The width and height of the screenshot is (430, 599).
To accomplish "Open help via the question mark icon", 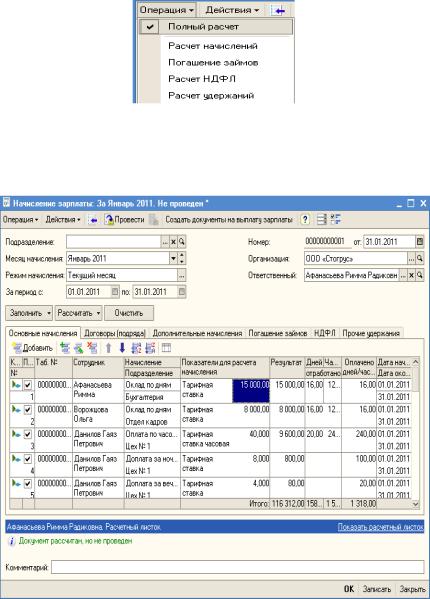I will click(x=305, y=220).
